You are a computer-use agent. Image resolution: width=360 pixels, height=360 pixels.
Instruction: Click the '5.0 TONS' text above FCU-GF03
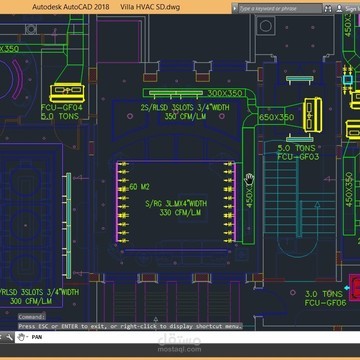296,148
